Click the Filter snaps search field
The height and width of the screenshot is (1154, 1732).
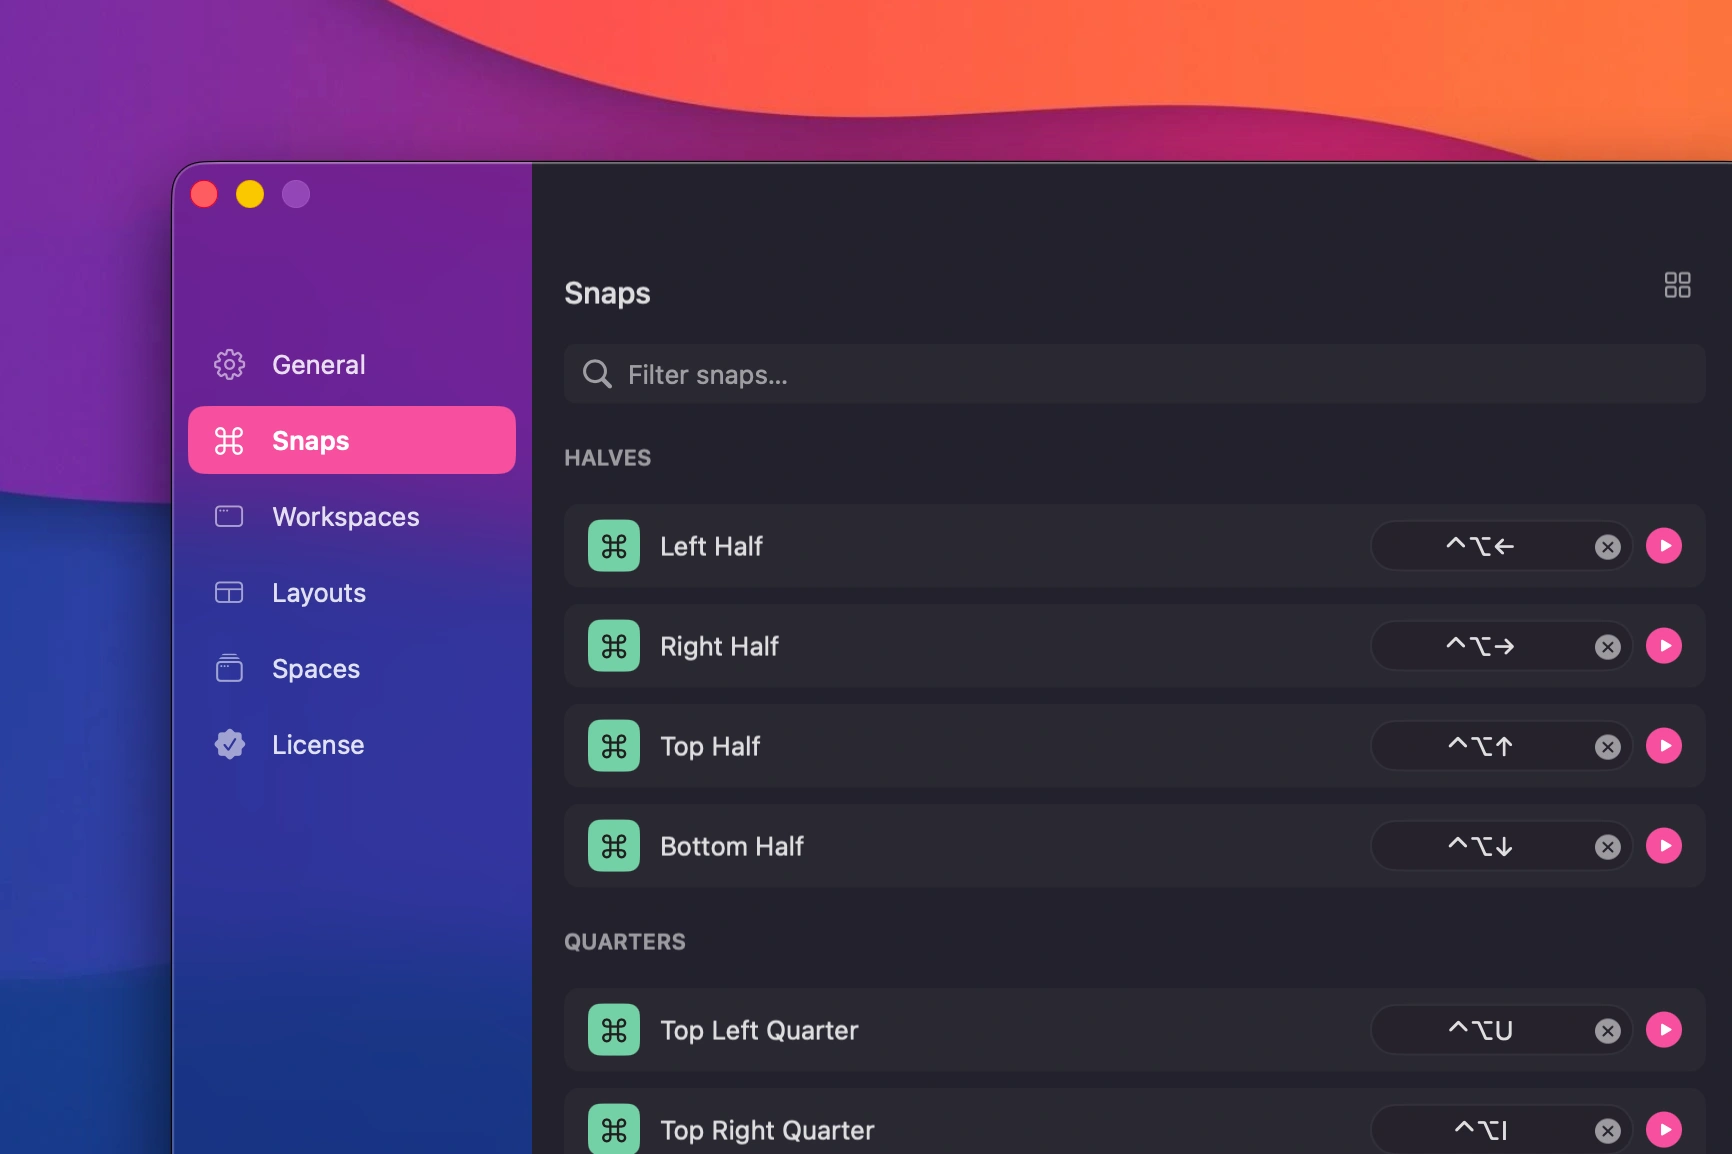1134,375
